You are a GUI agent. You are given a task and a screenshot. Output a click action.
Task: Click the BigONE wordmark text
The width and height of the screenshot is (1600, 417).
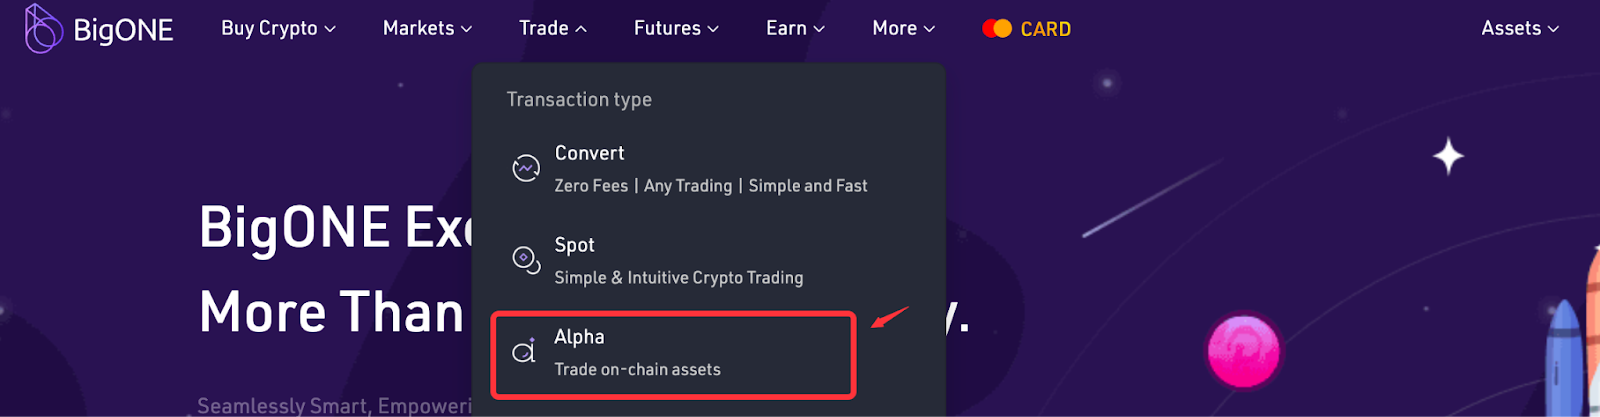[x=123, y=31]
